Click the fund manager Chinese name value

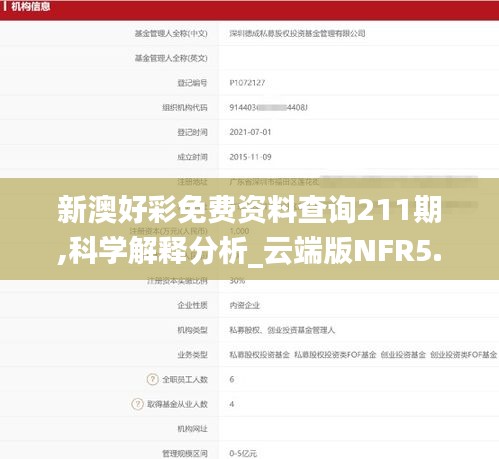(297, 33)
